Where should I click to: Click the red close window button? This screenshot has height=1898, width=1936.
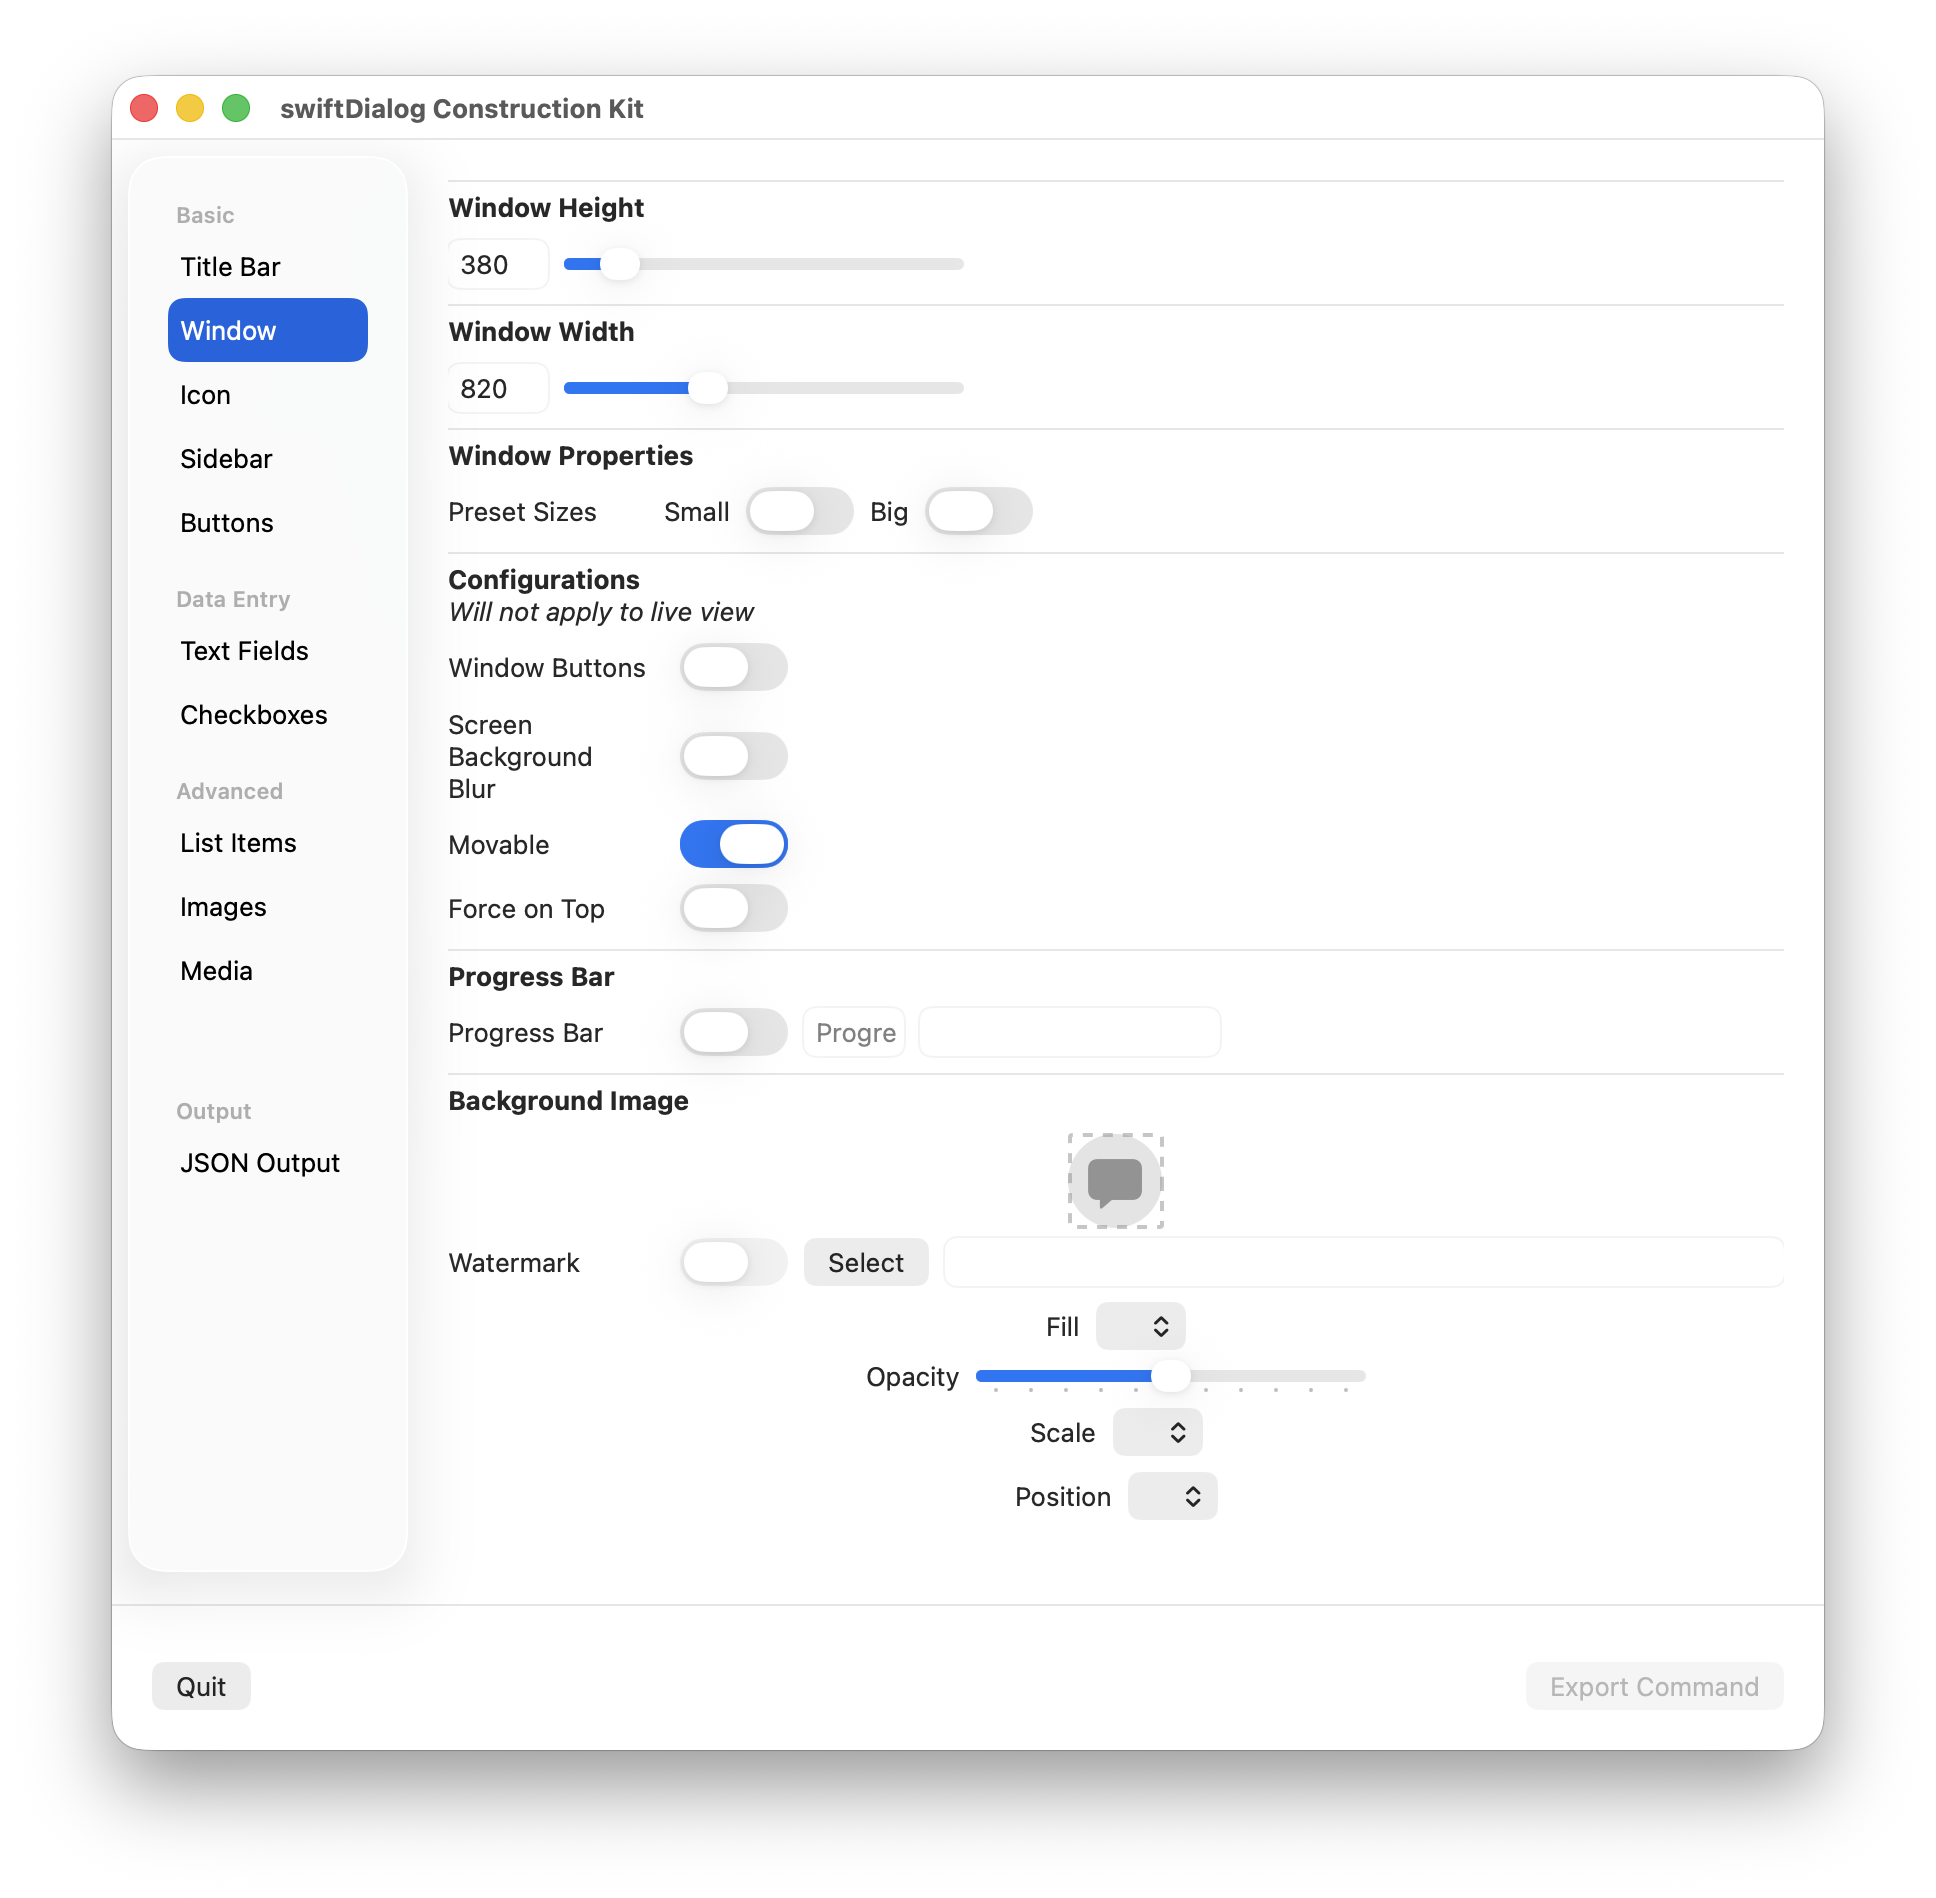(145, 108)
